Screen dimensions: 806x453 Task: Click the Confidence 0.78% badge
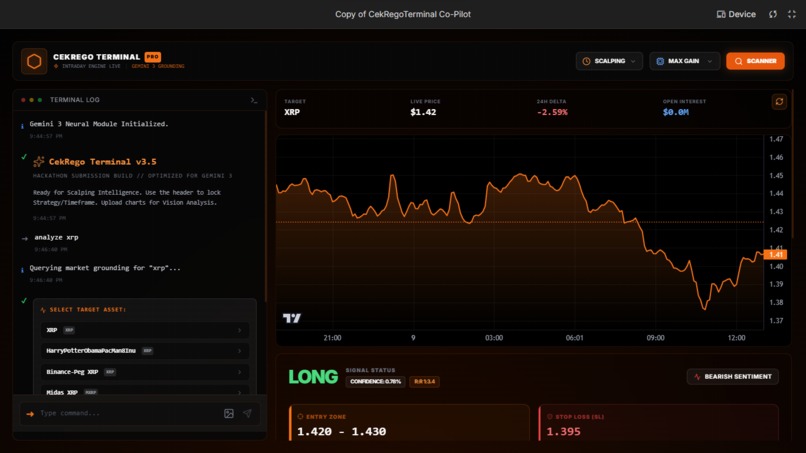[375, 382]
